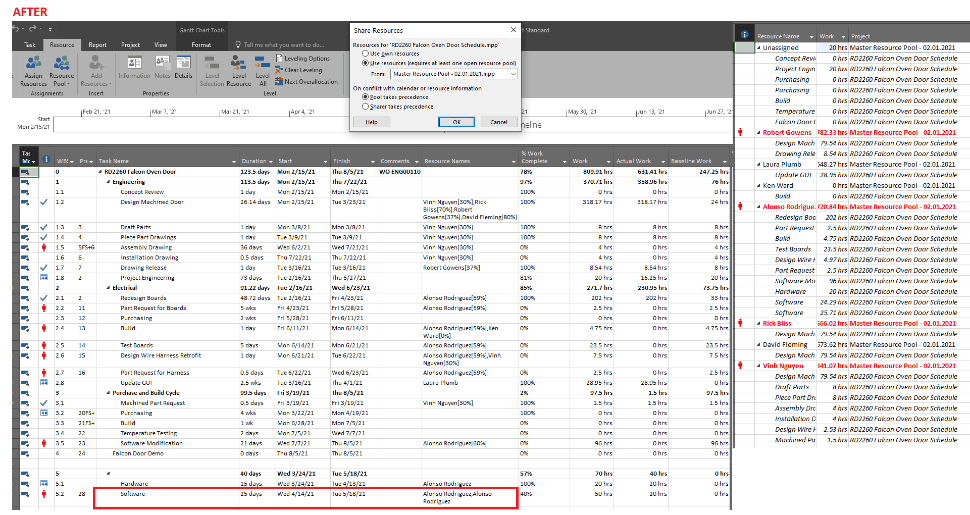Click Clear Leveling
This screenshot has width=970, height=515.
click(299, 70)
